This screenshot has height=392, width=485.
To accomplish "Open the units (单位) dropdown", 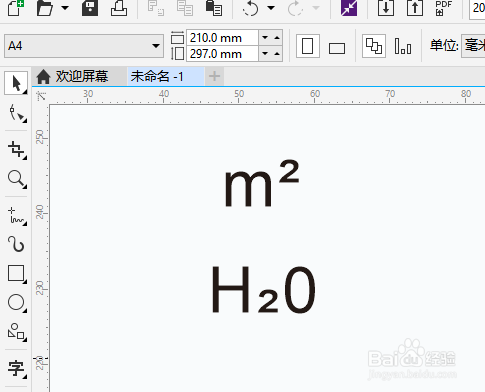I will tap(473, 46).
